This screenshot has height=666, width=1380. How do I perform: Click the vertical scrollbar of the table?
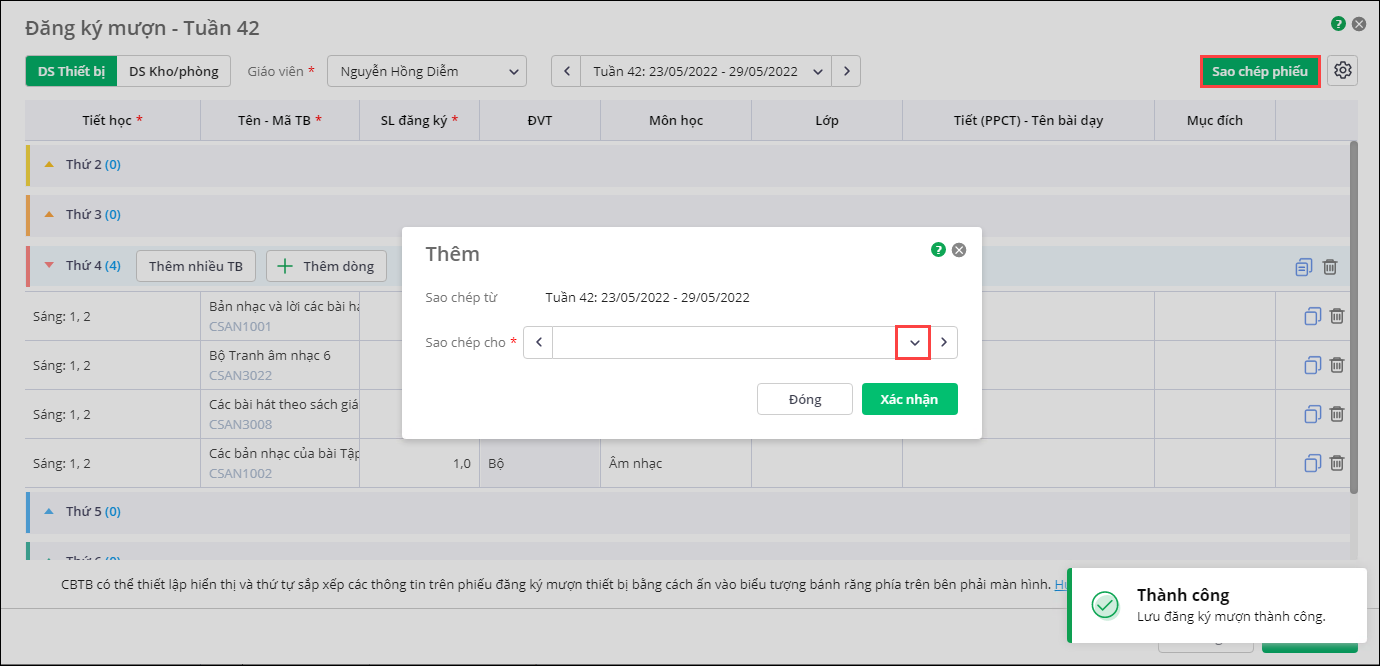1354,316
